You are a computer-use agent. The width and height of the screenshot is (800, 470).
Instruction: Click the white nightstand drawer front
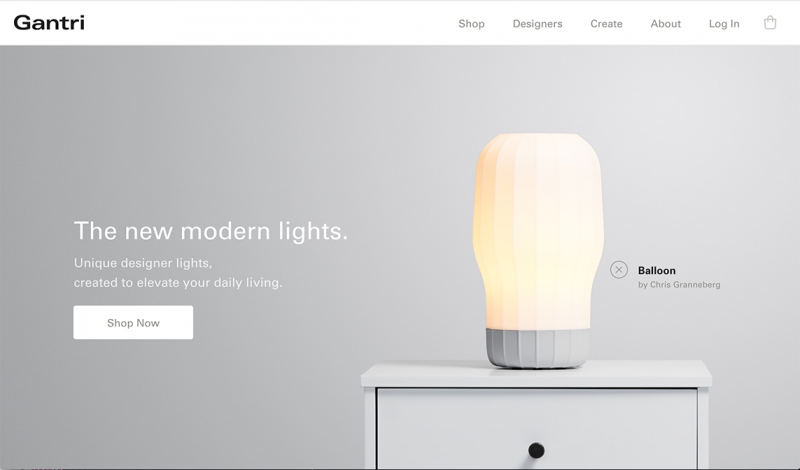[x=537, y=429]
